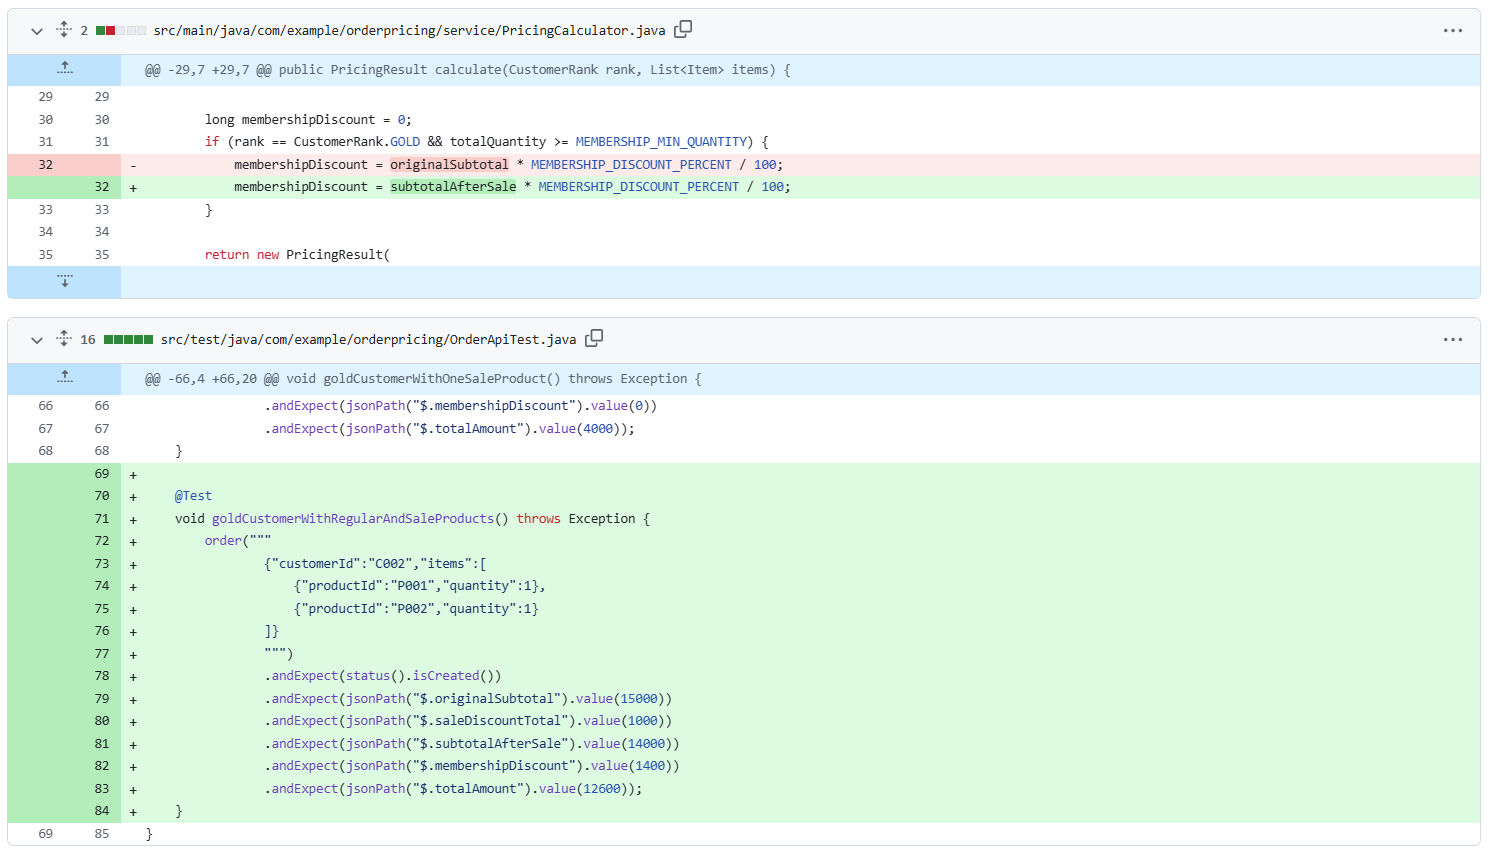The width and height of the screenshot is (1491, 850).
Task: Select new line number 79 in OrderApiTest.java
Action: click(x=102, y=699)
